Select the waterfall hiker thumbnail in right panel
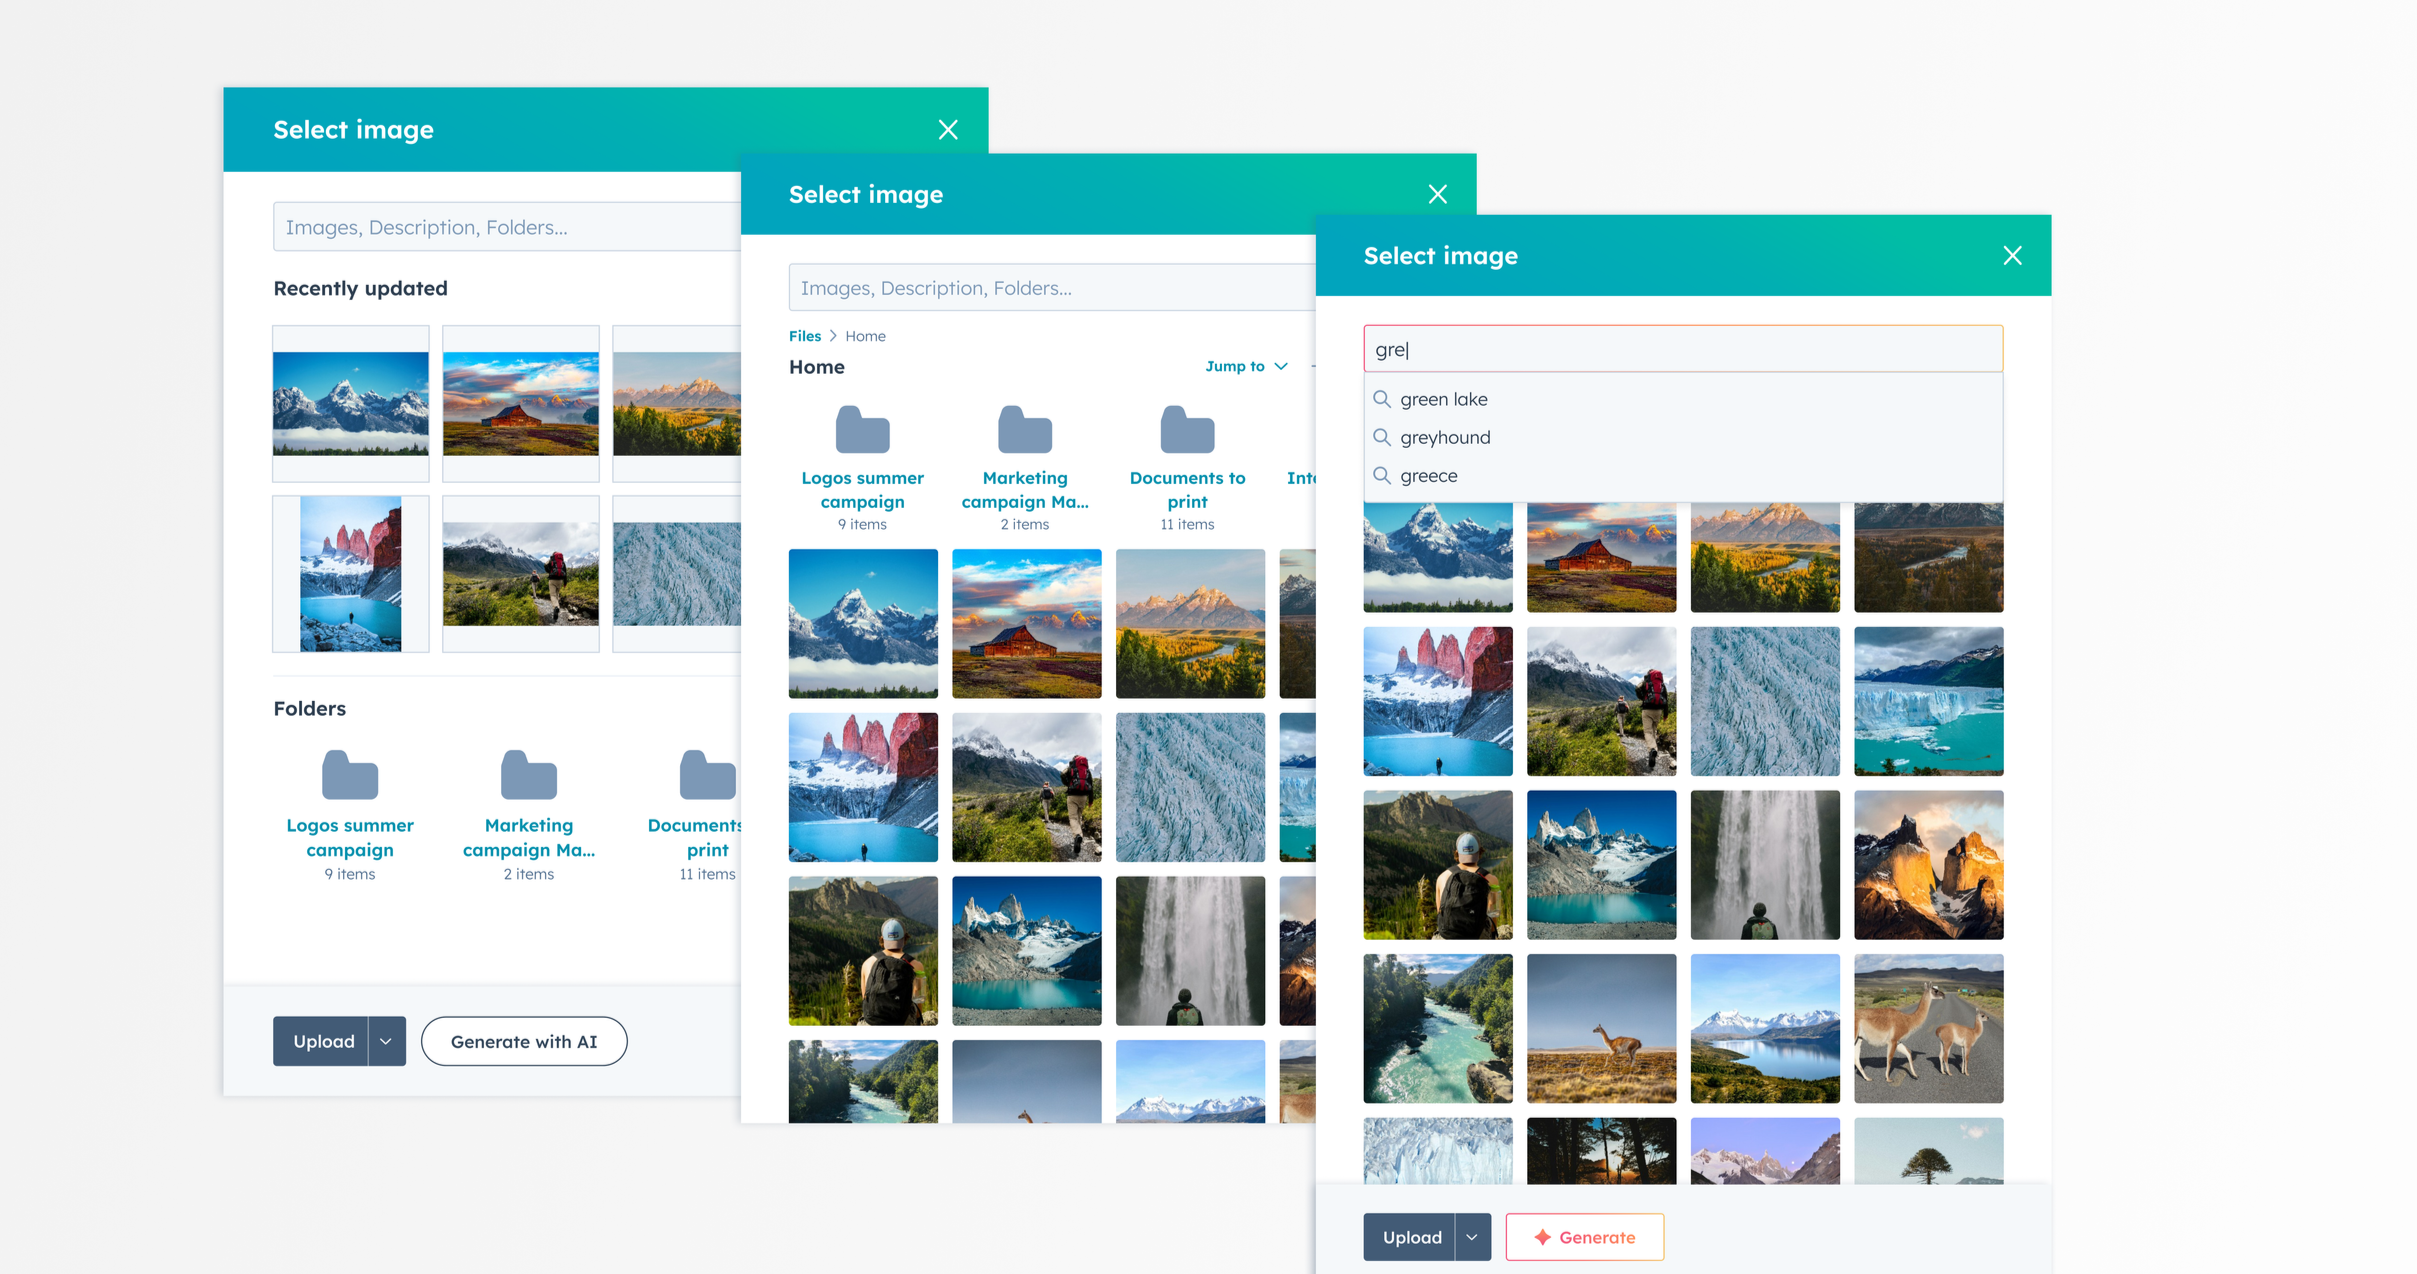This screenshot has height=1274, width=2417. (1764, 865)
